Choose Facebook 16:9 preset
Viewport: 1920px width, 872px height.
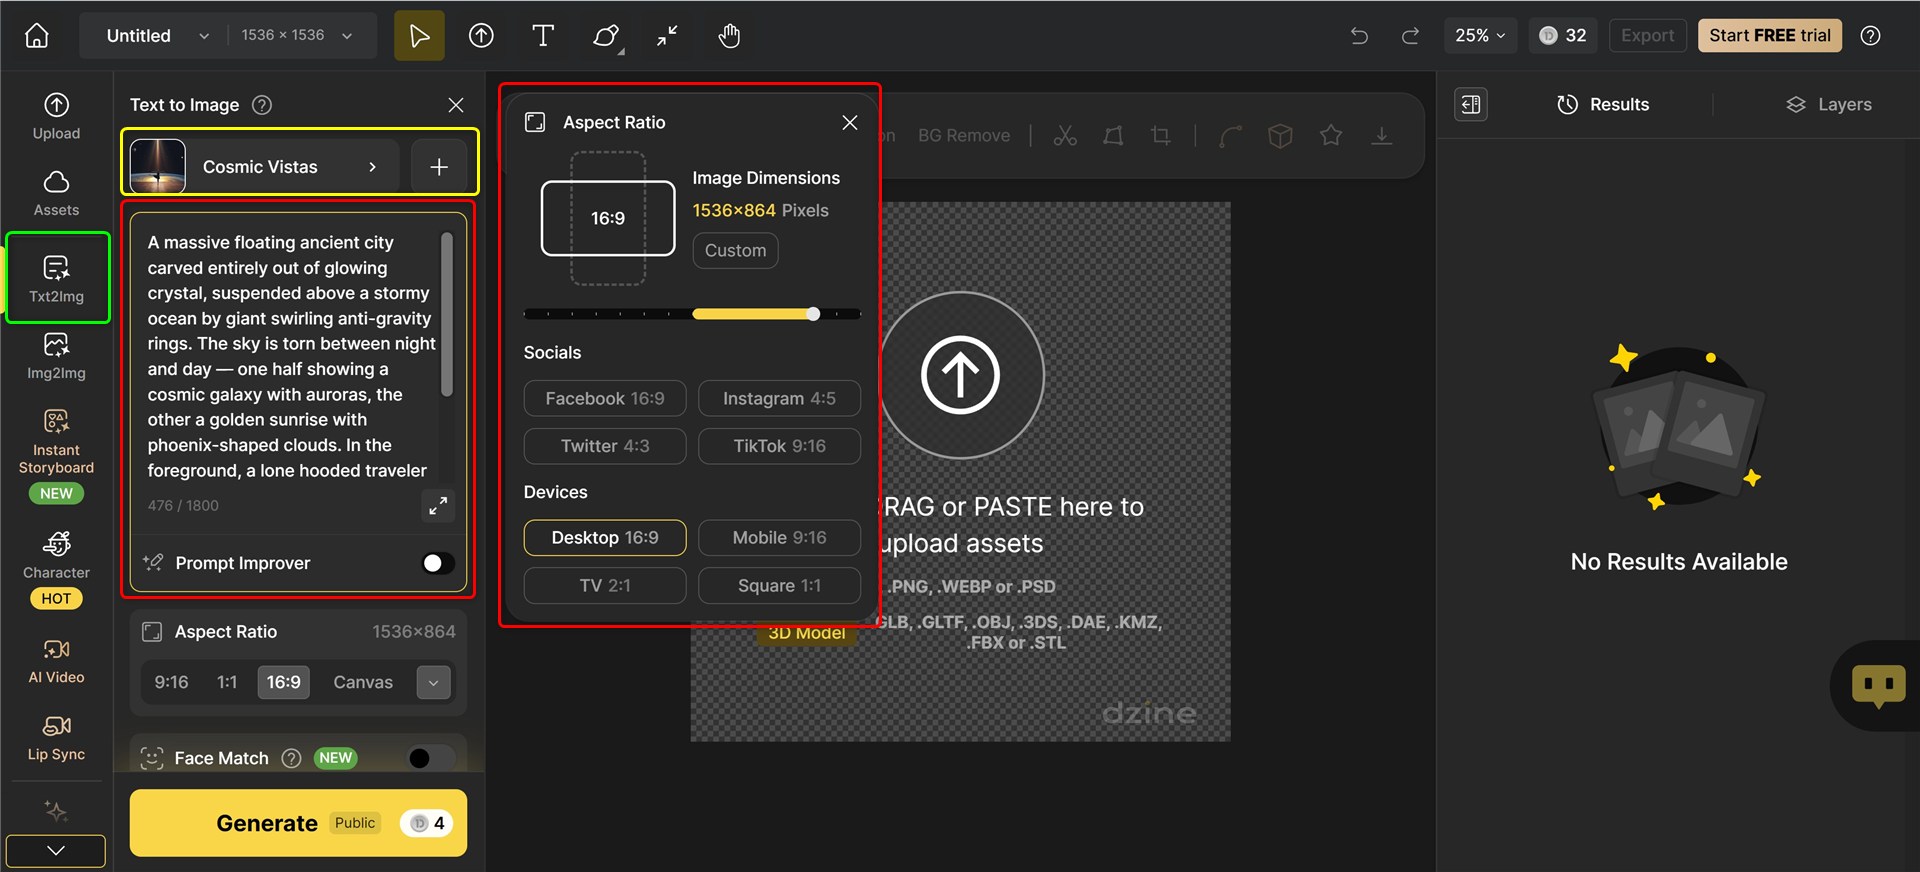point(605,398)
